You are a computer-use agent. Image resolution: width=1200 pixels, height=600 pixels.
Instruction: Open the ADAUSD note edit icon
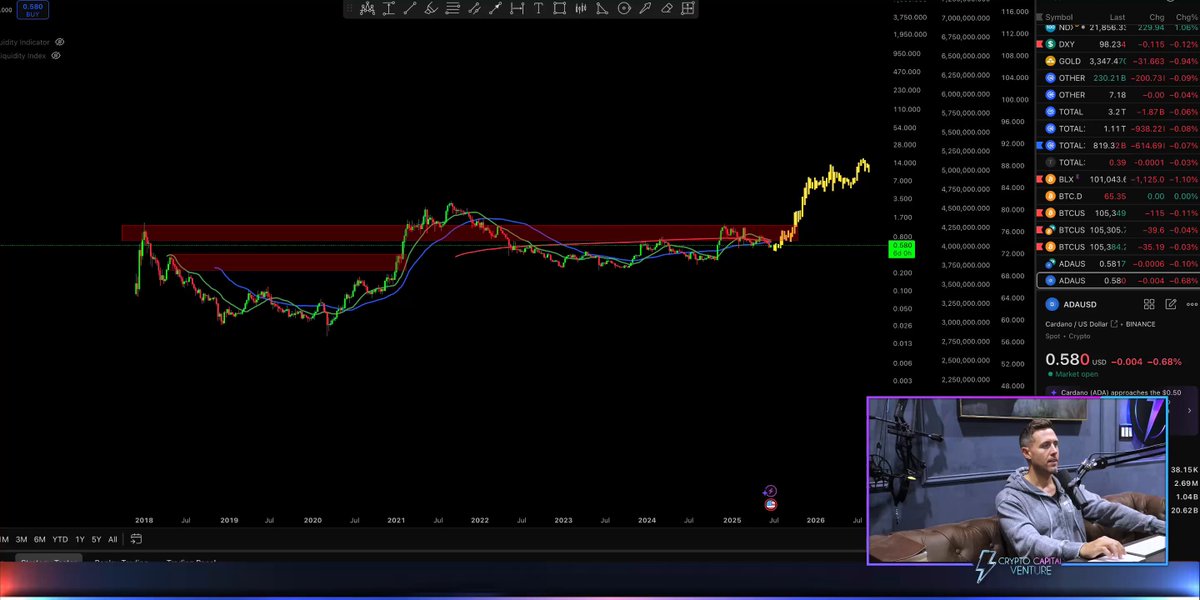coord(1170,304)
